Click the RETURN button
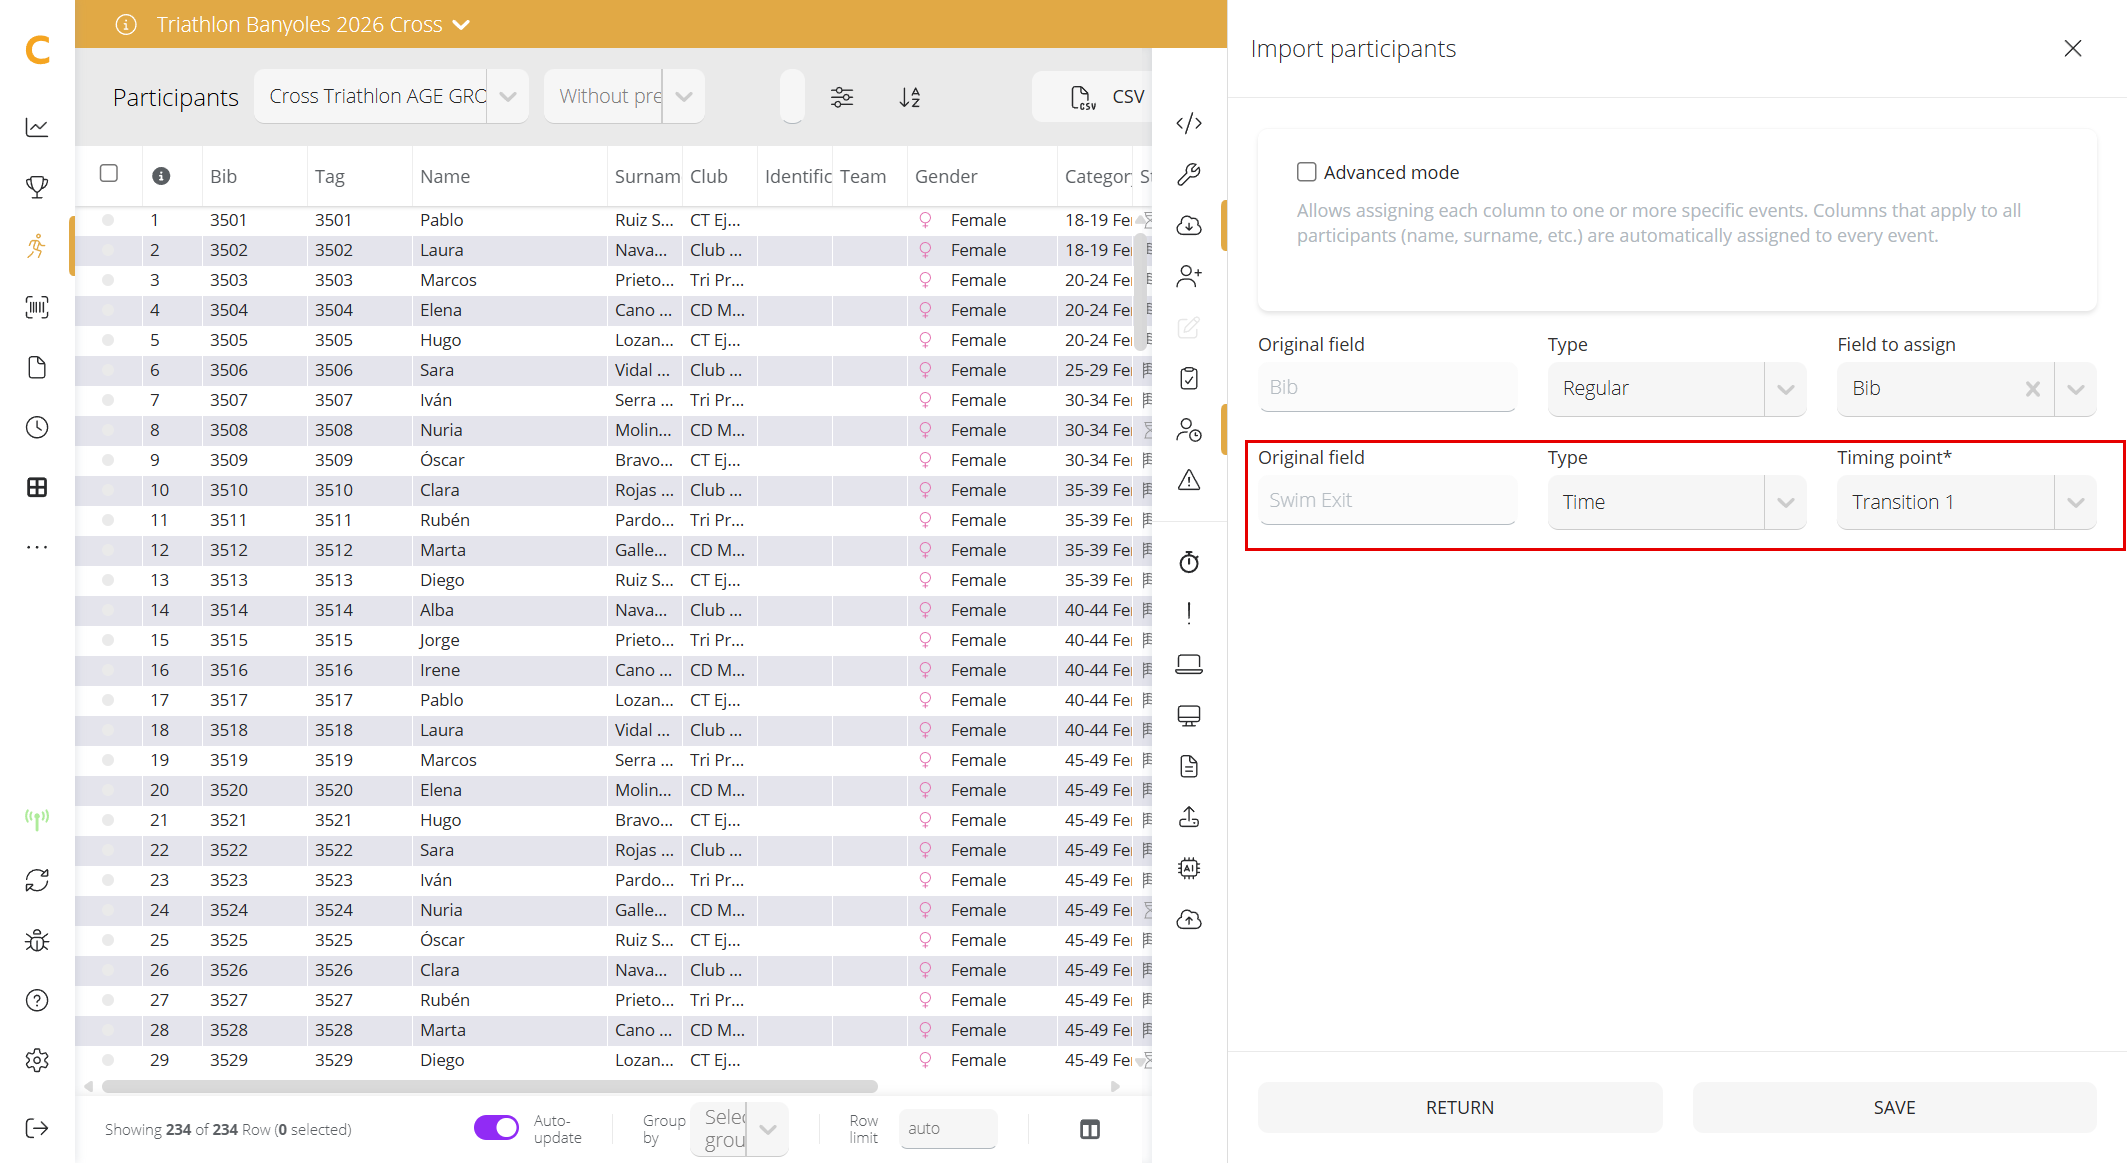Viewport: 2127px width, 1163px height. pos(1460,1107)
